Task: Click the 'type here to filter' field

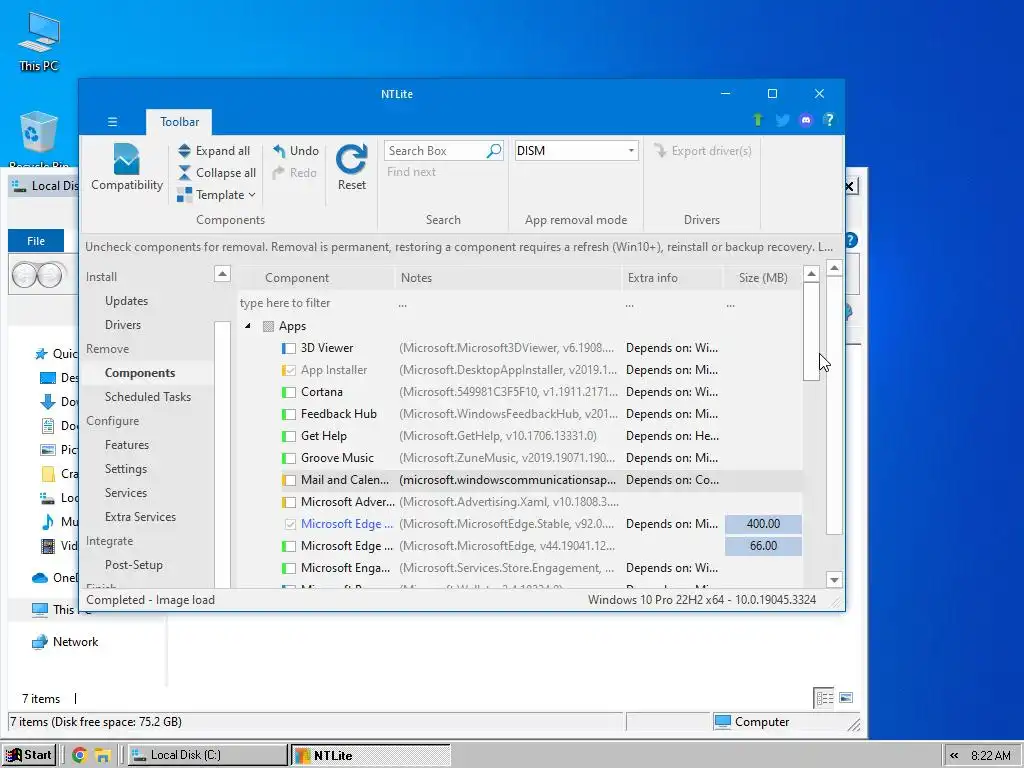Action: (x=315, y=304)
